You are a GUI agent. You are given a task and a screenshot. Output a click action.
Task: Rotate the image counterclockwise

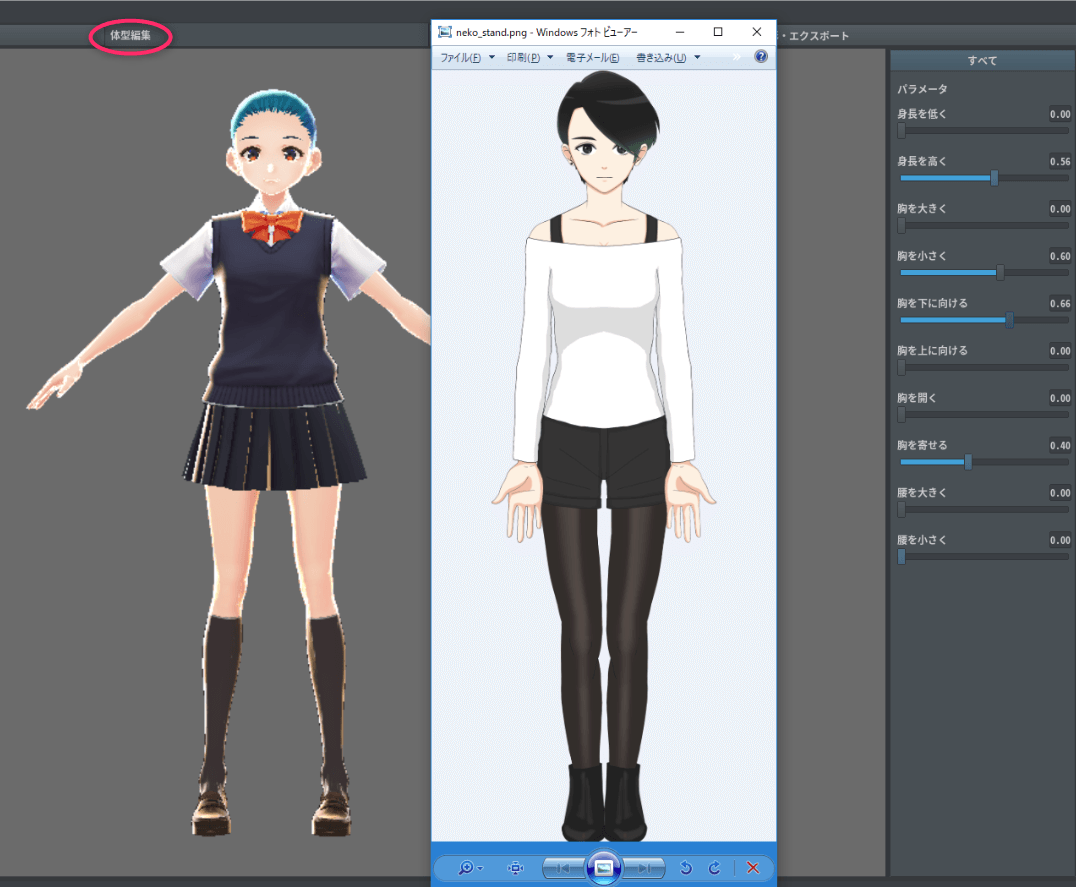click(686, 867)
